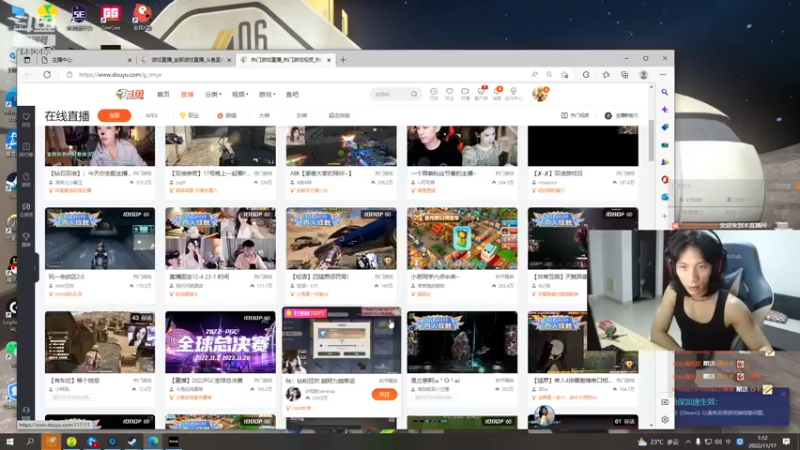Open the Edge sidebar Outlook icon
This screenshot has width=800, height=450.
(x=664, y=196)
